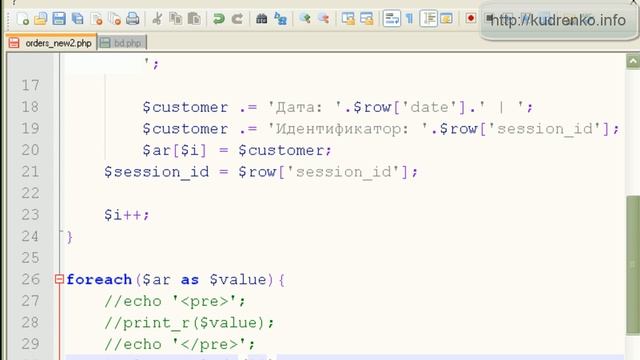The image size is (640, 360).
Task: Zoom out using the magnifier minus icon
Action: [324, 19]
